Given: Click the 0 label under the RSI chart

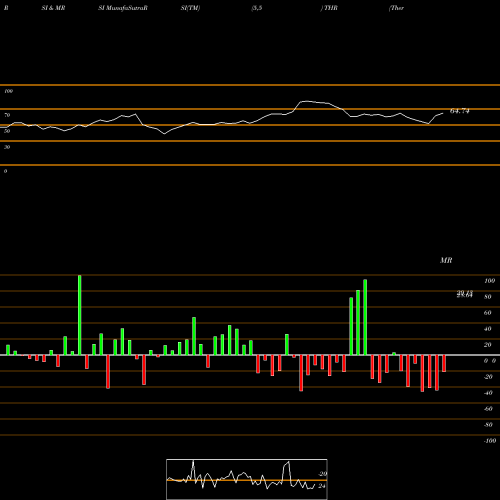Looking at the screenshot, I should click(x=5, y=171).
